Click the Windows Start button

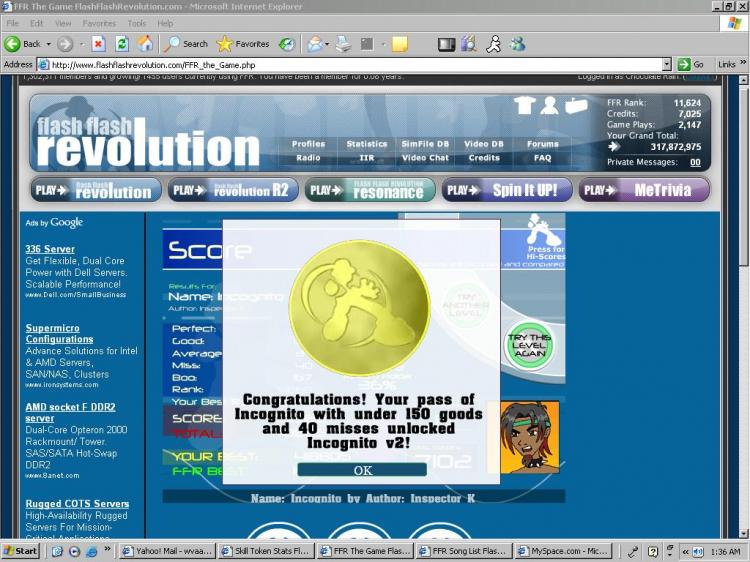point(20,551)
